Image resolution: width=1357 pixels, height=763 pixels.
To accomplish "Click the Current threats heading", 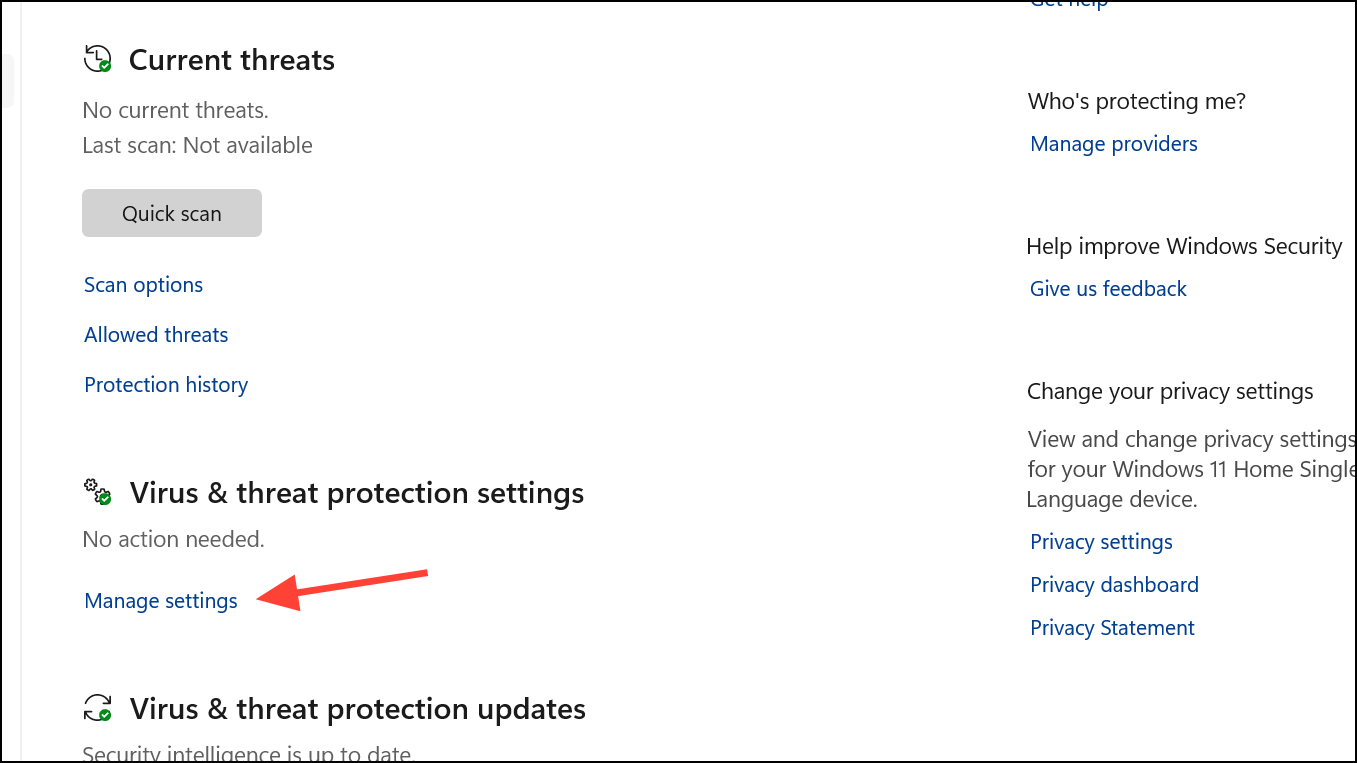I will pos(232,60).
